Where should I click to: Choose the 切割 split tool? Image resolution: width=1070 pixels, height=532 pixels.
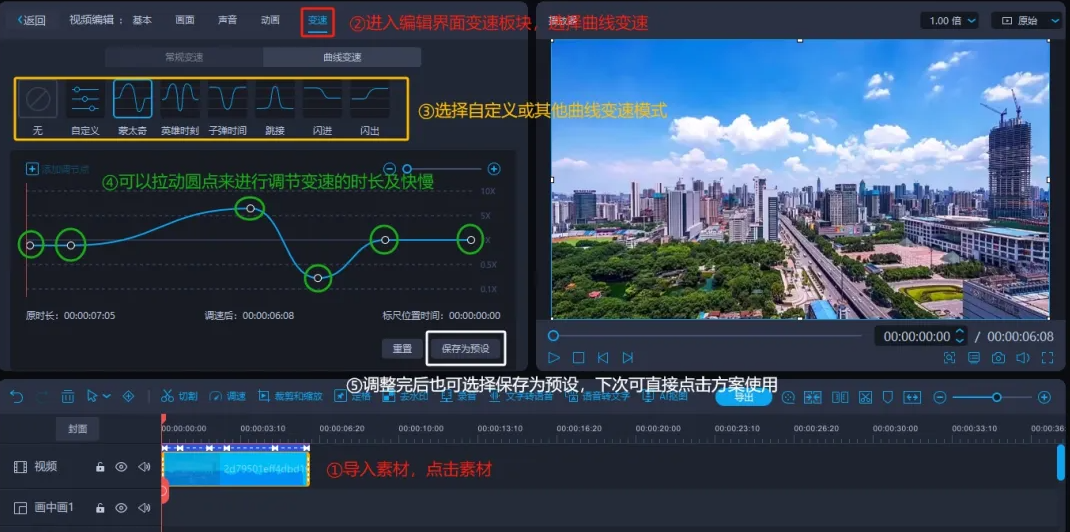[179, 396]
